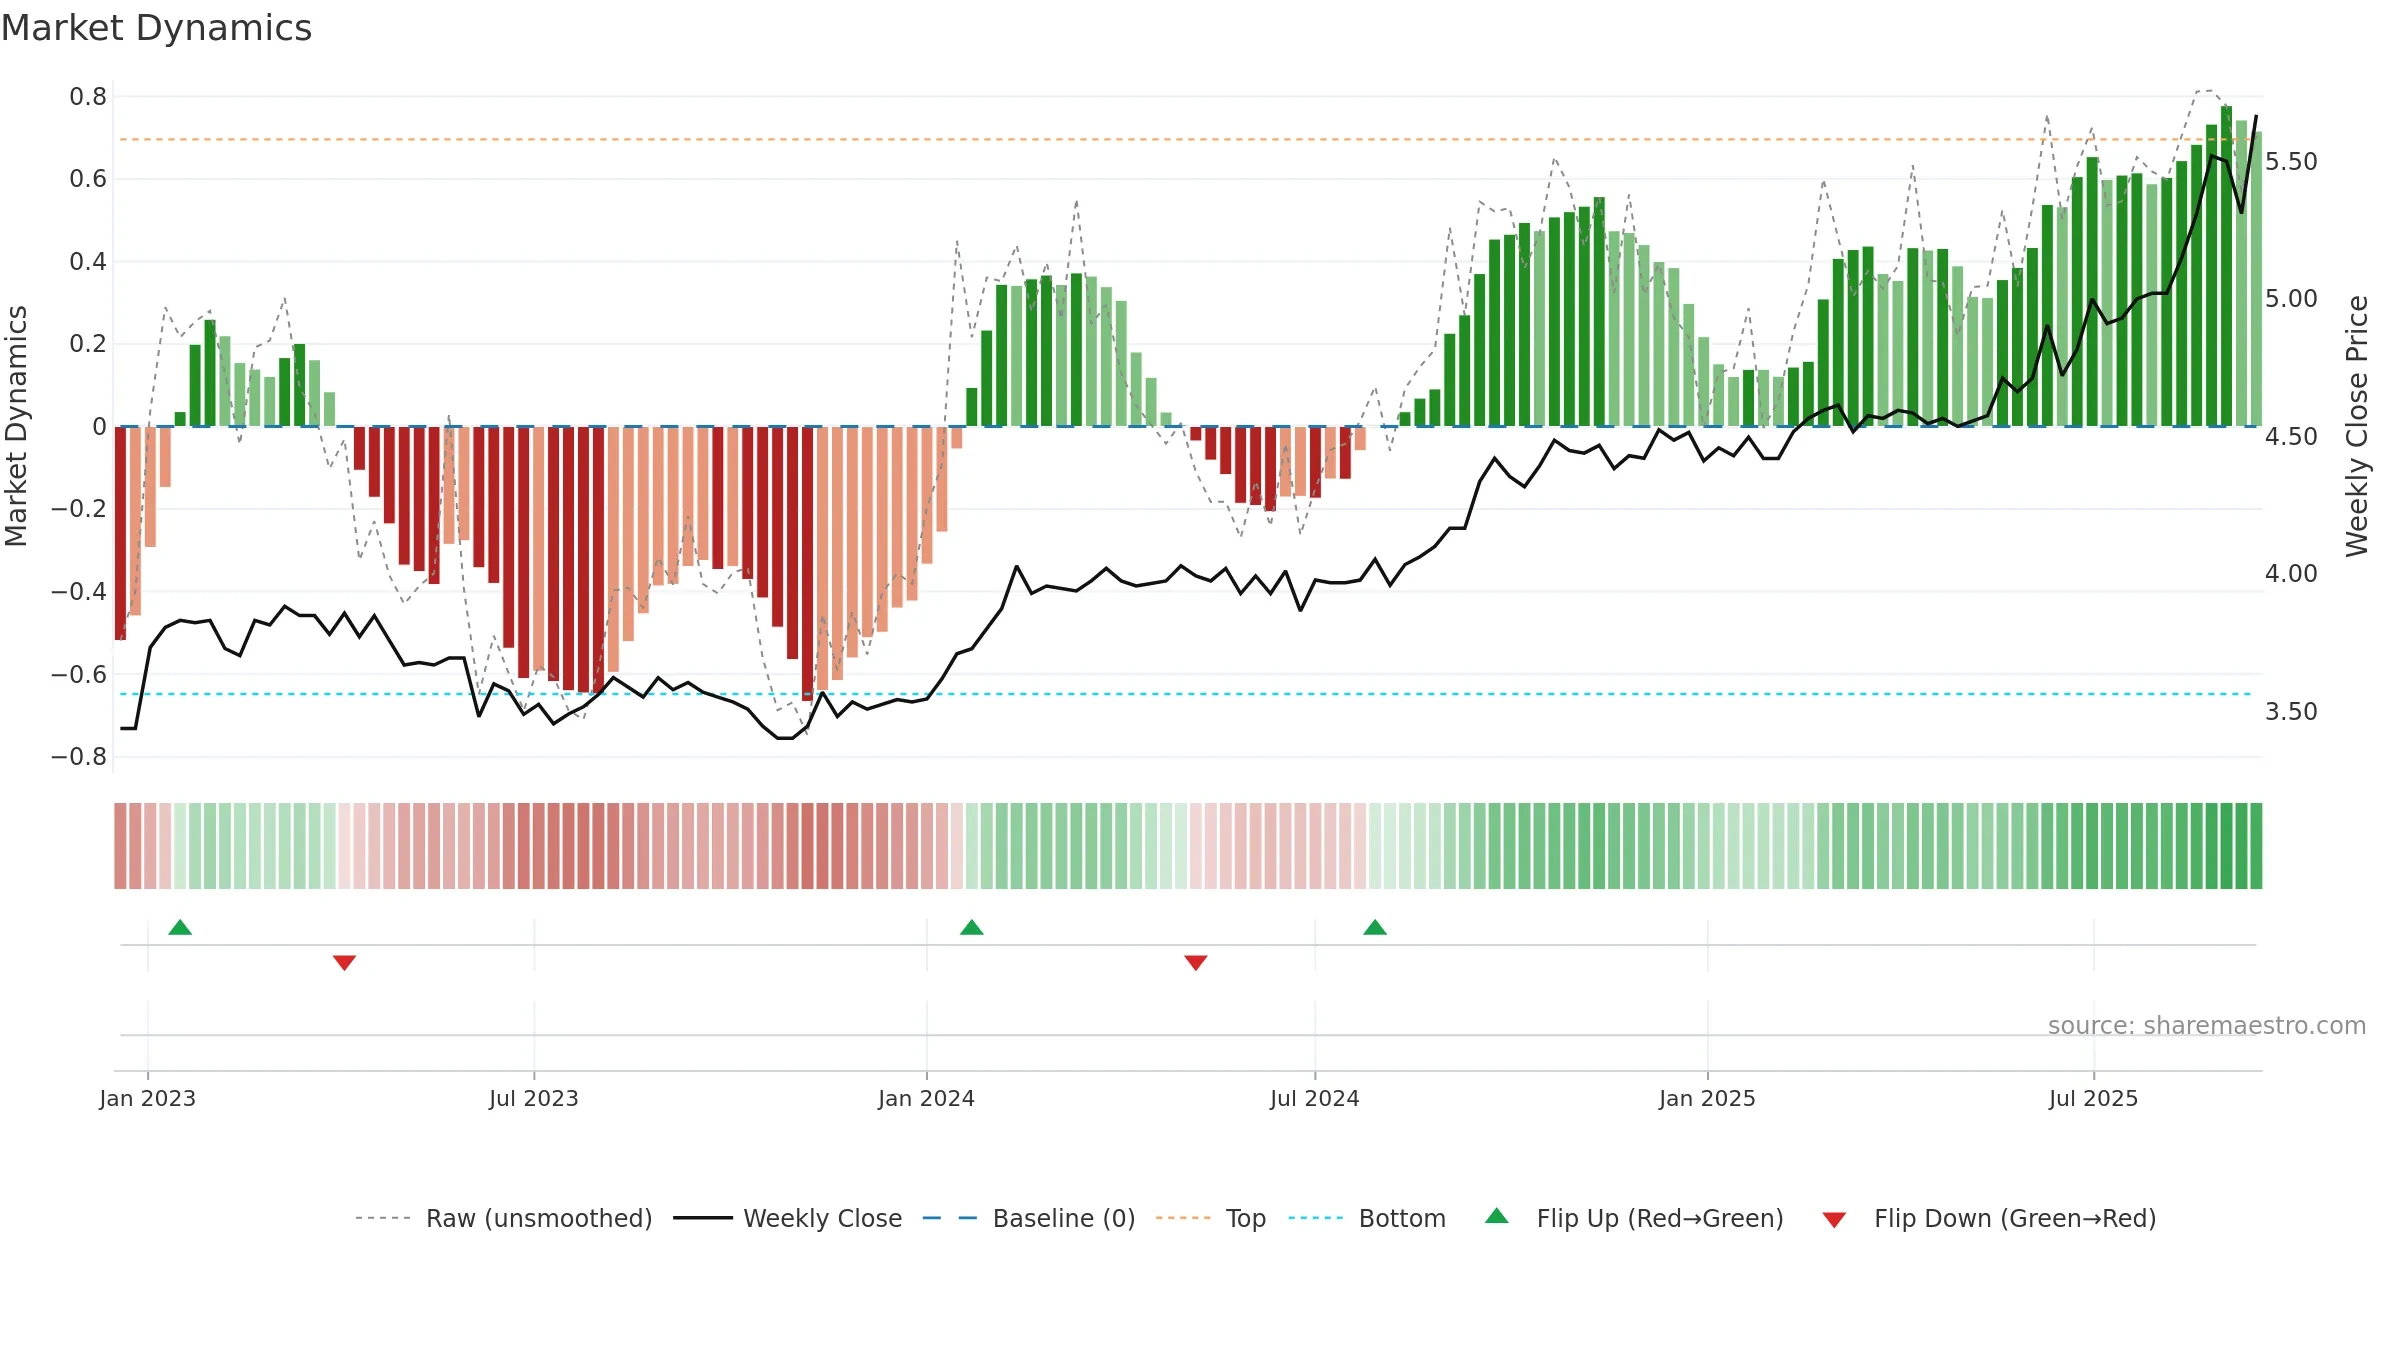This screenshot has height=1350, width=2400.
Task: Click the Flip Up marker after Jul 2024
Action: pos(1375,927)
